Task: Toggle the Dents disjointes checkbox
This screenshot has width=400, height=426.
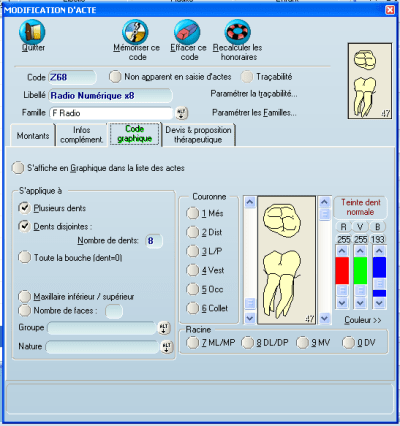Action: (24, 226)
